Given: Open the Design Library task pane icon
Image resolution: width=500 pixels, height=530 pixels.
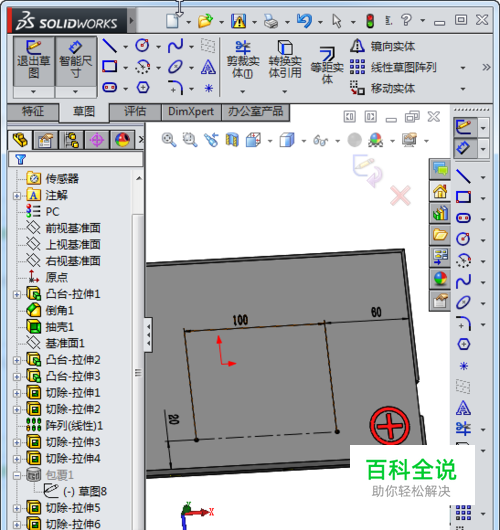Looking at the screenshot, I should [440, 213].
